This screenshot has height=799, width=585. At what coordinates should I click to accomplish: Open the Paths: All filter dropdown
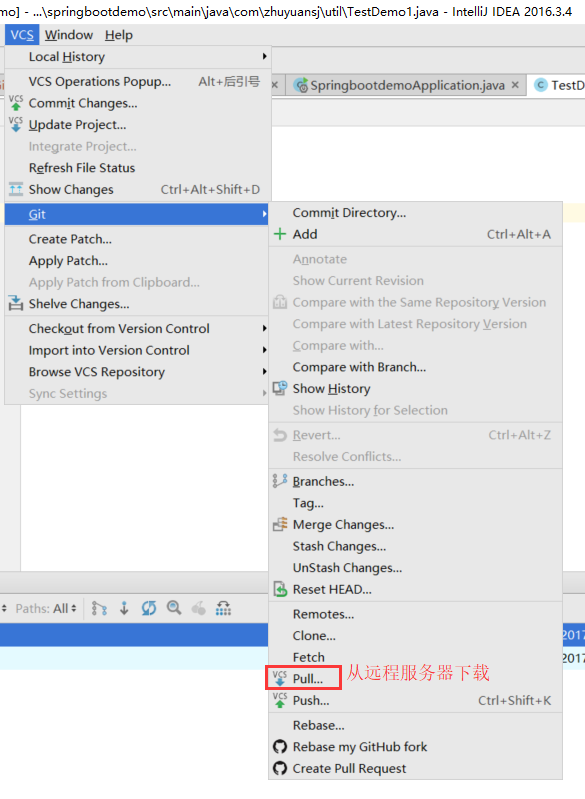[46, 608]
